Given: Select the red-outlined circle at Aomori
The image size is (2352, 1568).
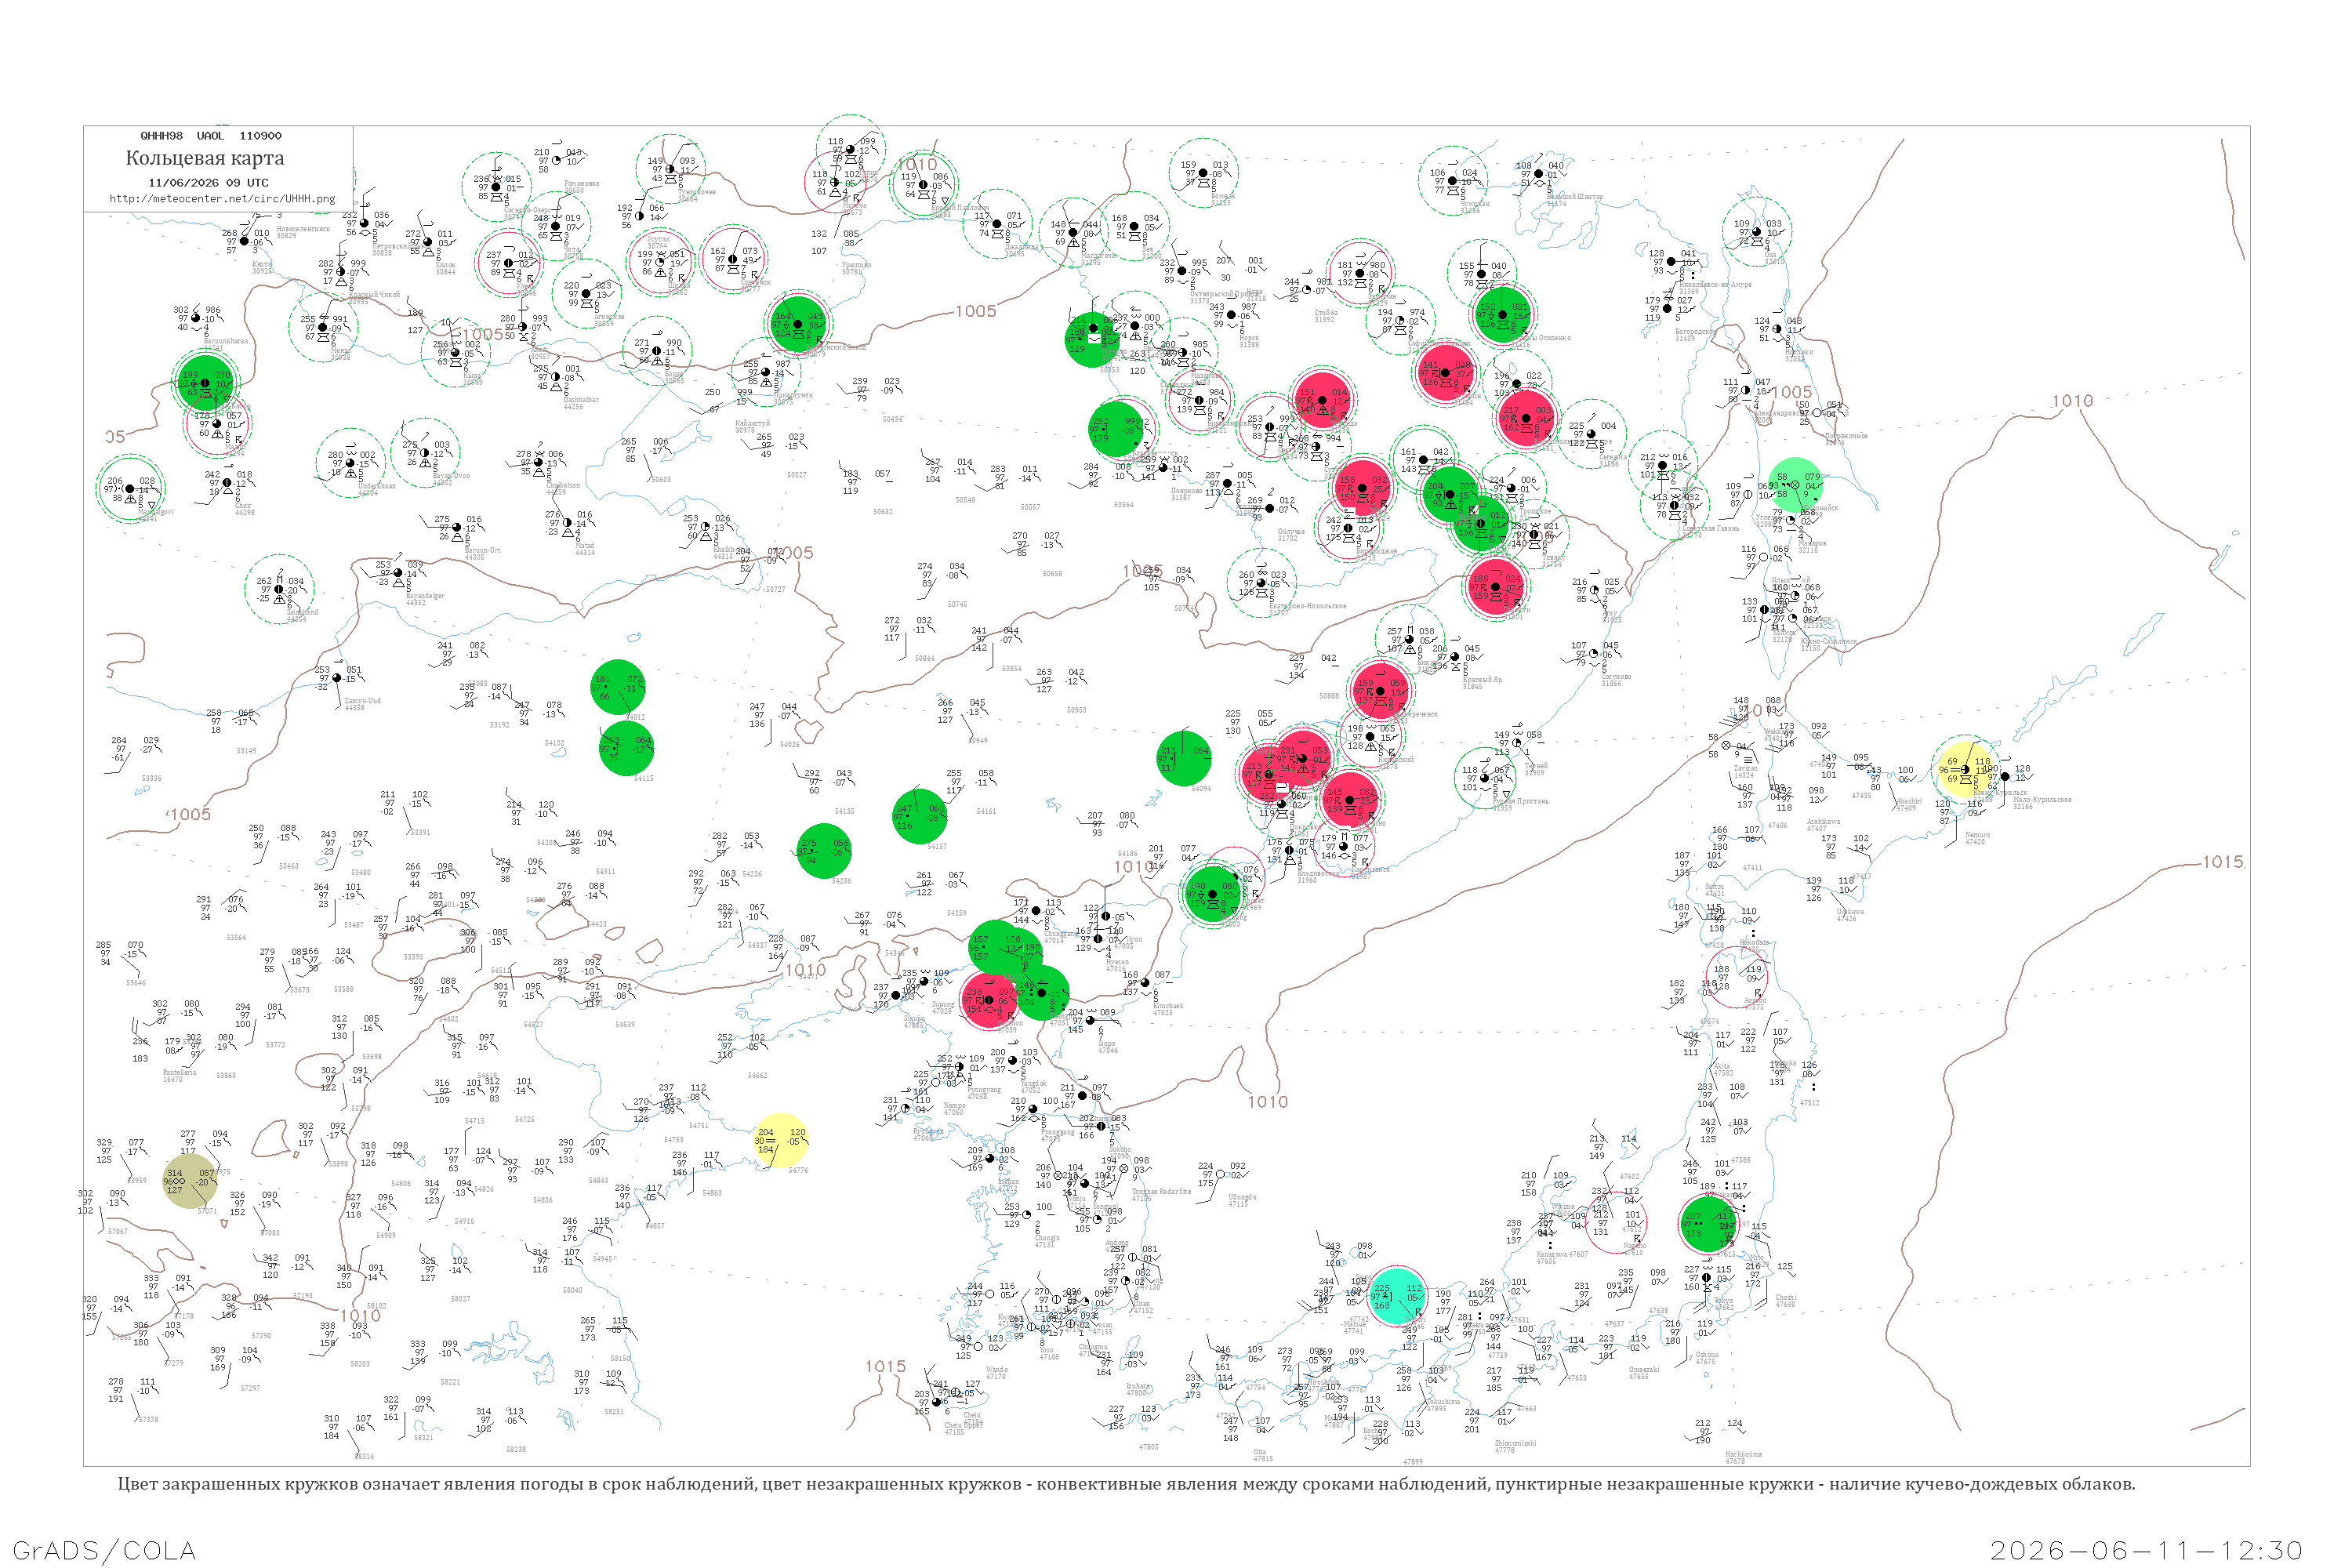Looking at the screenshot, I should [1736, 976].
